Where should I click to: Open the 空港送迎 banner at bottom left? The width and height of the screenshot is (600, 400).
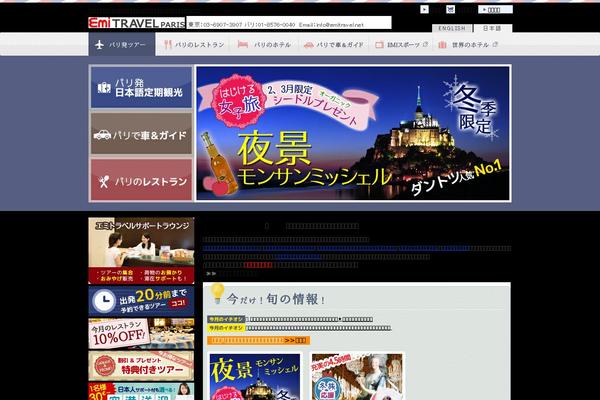[x=141, y=391]
